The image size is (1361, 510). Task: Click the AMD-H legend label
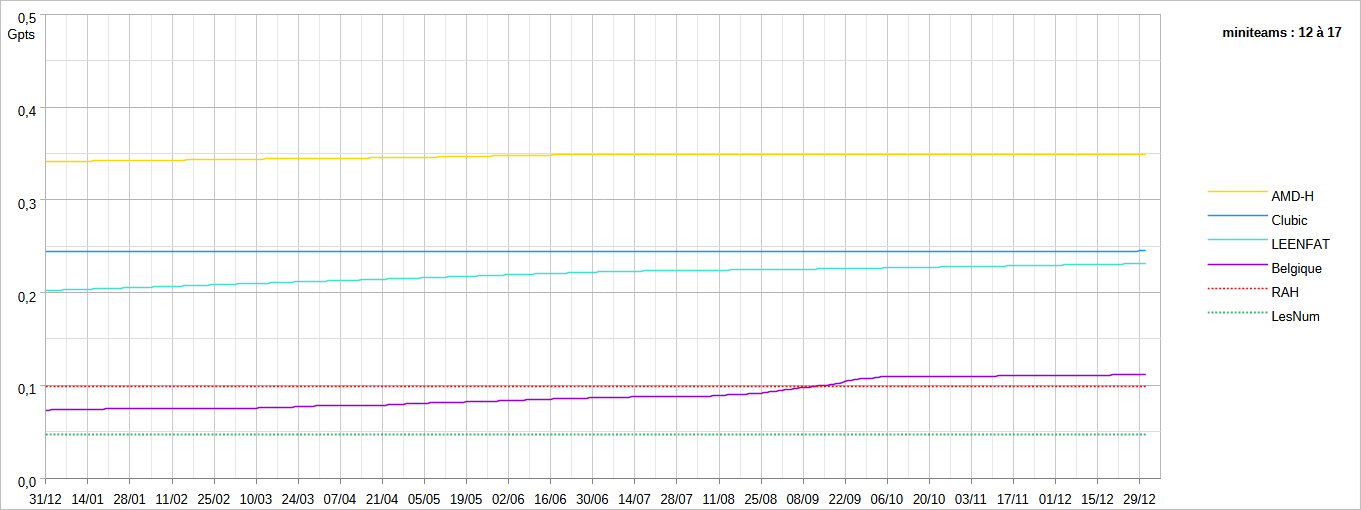[1292, 196]
